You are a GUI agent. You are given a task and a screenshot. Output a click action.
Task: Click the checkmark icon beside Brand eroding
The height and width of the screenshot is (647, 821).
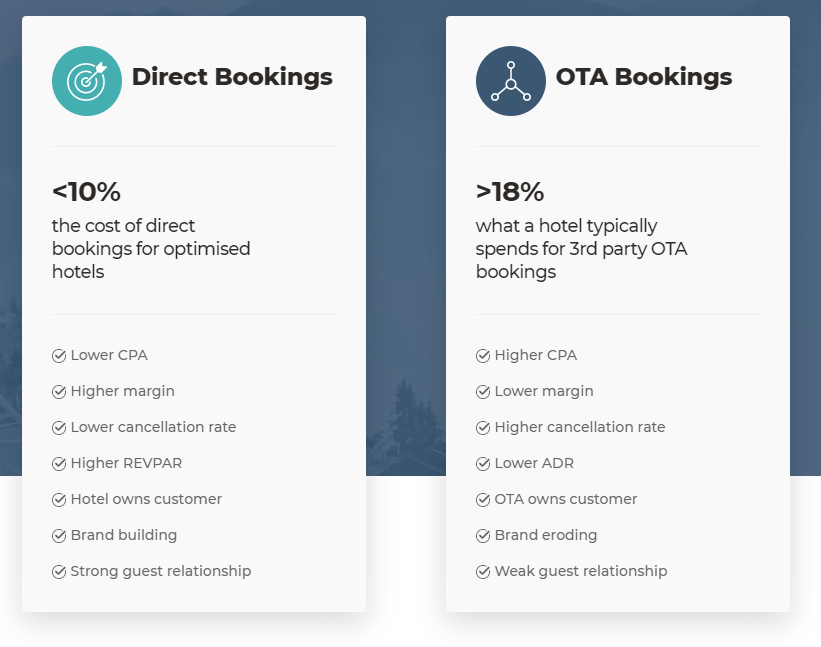(x=483, y=536)
